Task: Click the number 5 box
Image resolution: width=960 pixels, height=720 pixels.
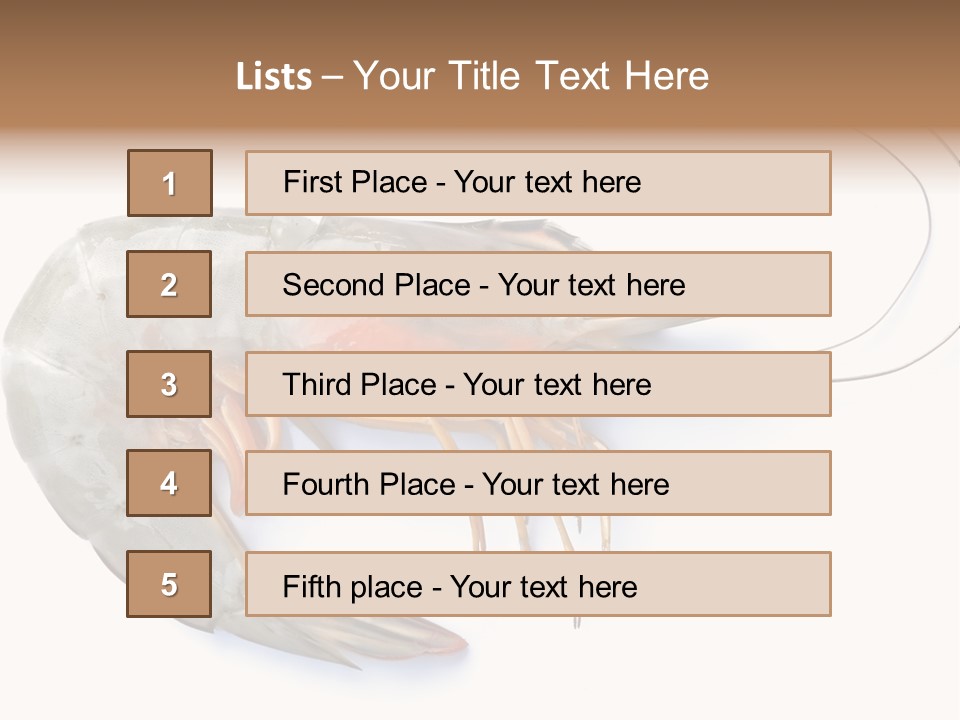Action: point(169,584)
